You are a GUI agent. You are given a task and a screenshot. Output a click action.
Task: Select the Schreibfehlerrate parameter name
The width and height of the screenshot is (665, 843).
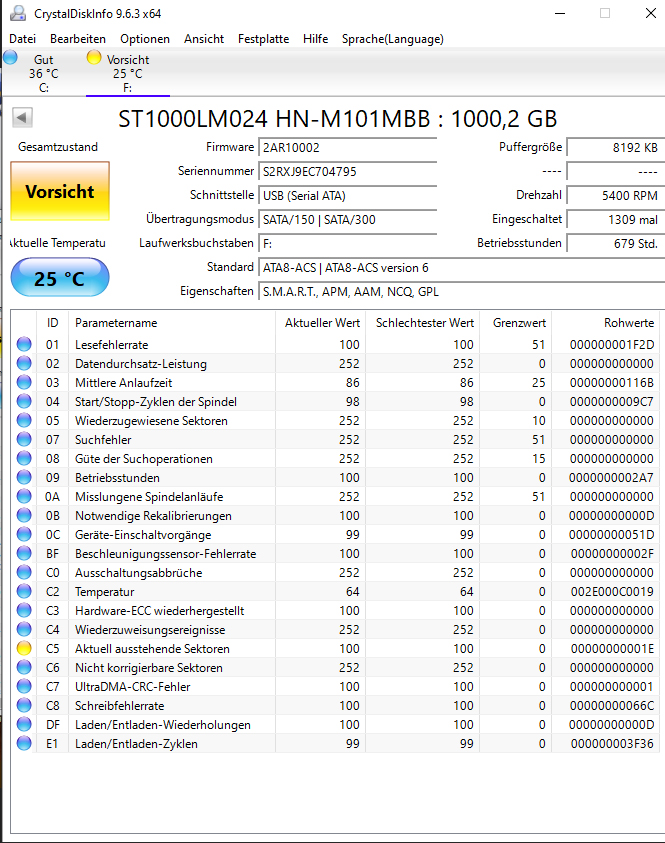(x=119, y=706)
